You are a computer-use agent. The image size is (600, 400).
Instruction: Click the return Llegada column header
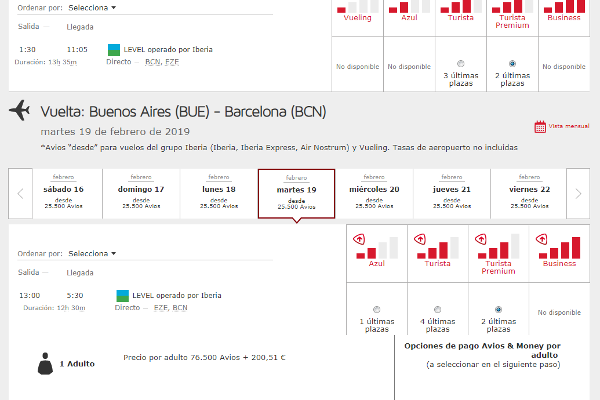tap(80, 273)
